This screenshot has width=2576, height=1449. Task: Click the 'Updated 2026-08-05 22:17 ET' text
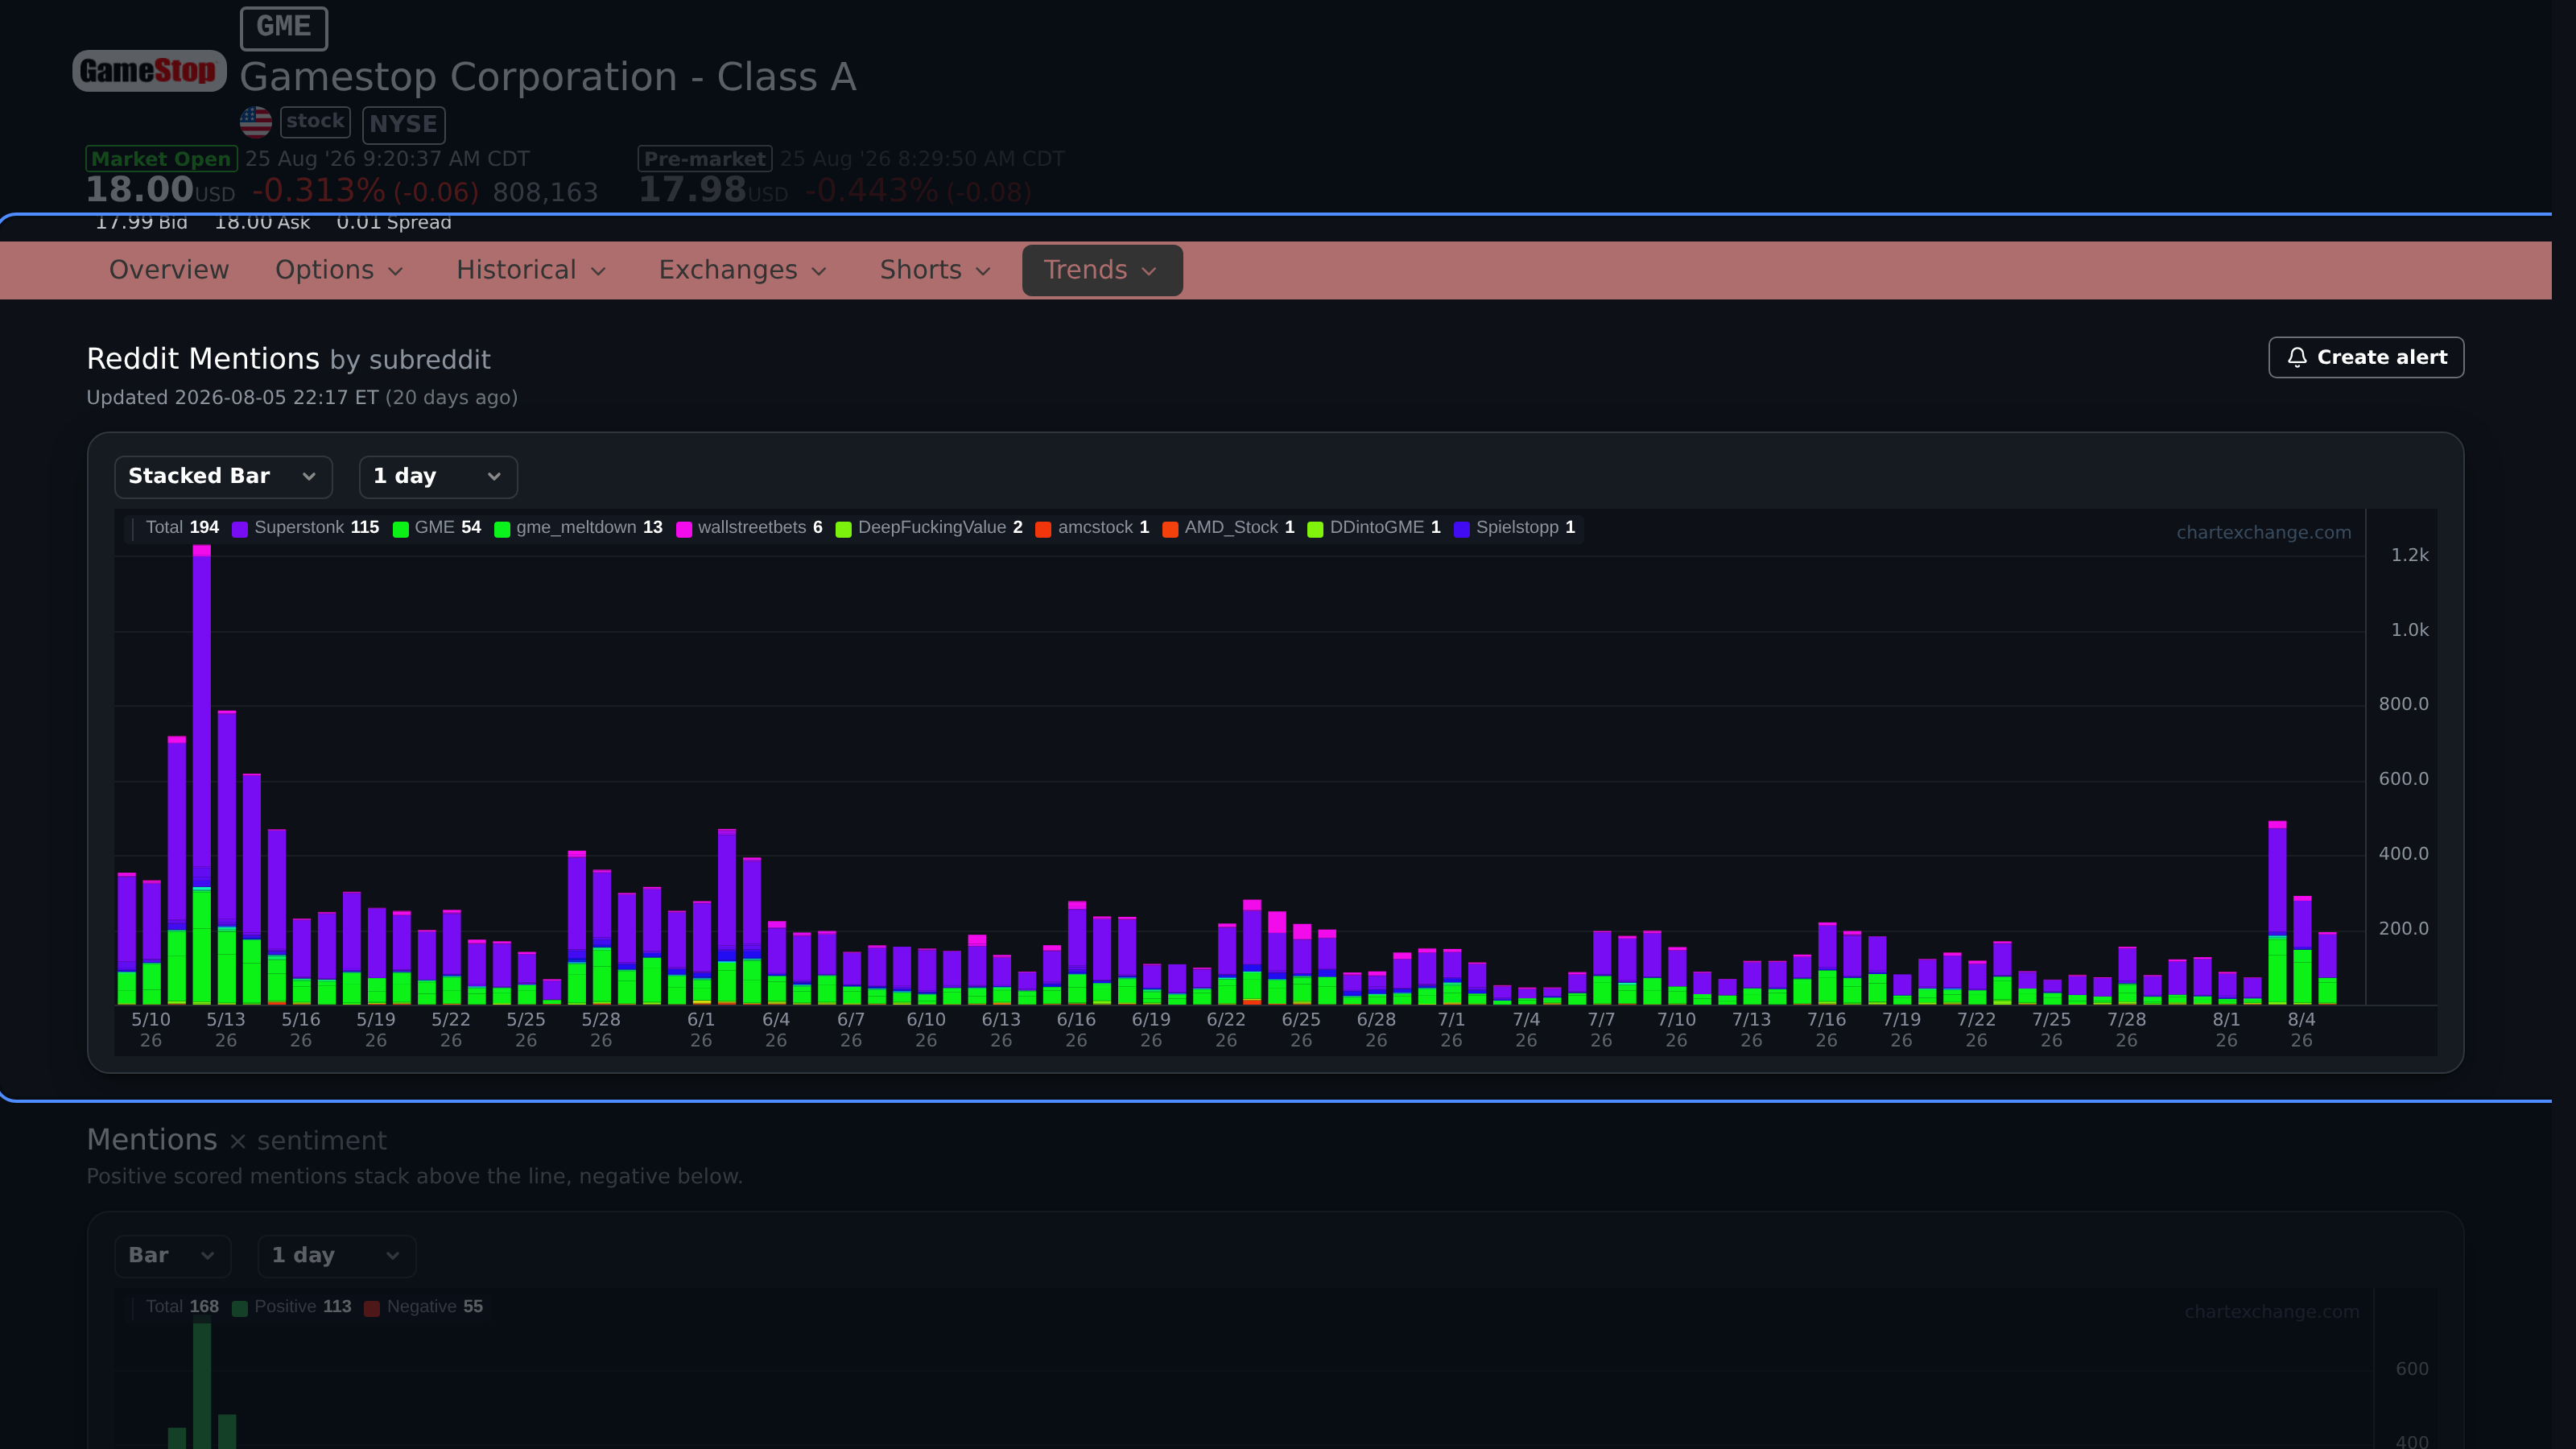[232, 397]
